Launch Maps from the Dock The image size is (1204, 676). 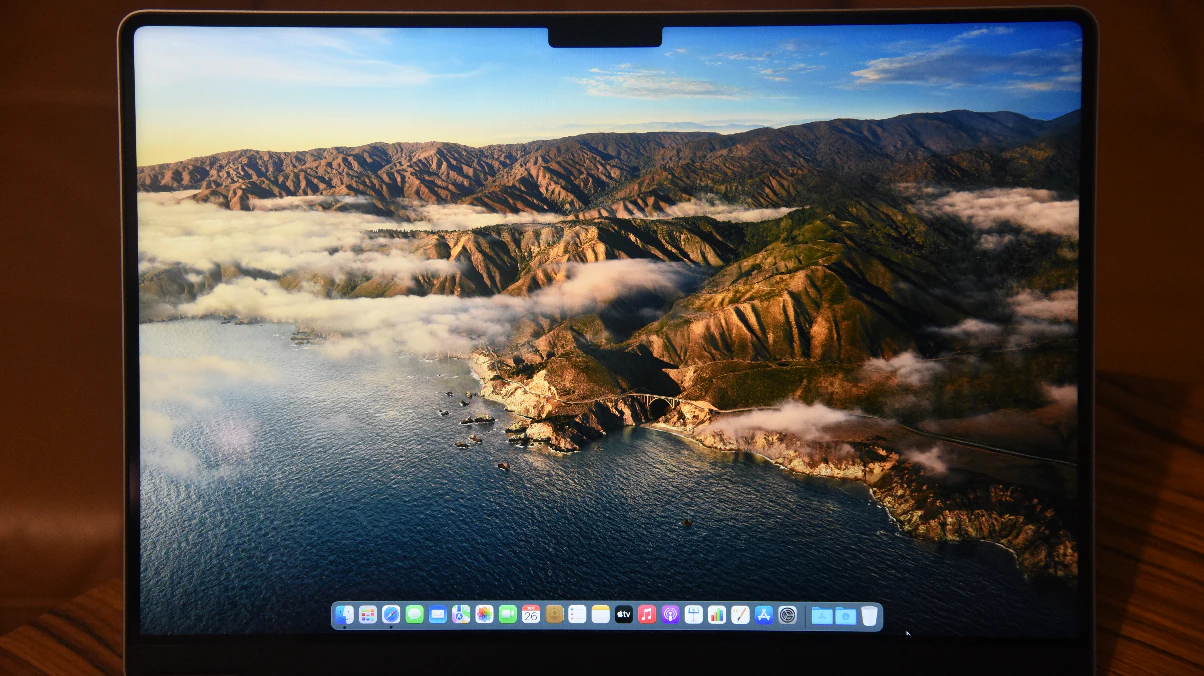coord(461,615)
